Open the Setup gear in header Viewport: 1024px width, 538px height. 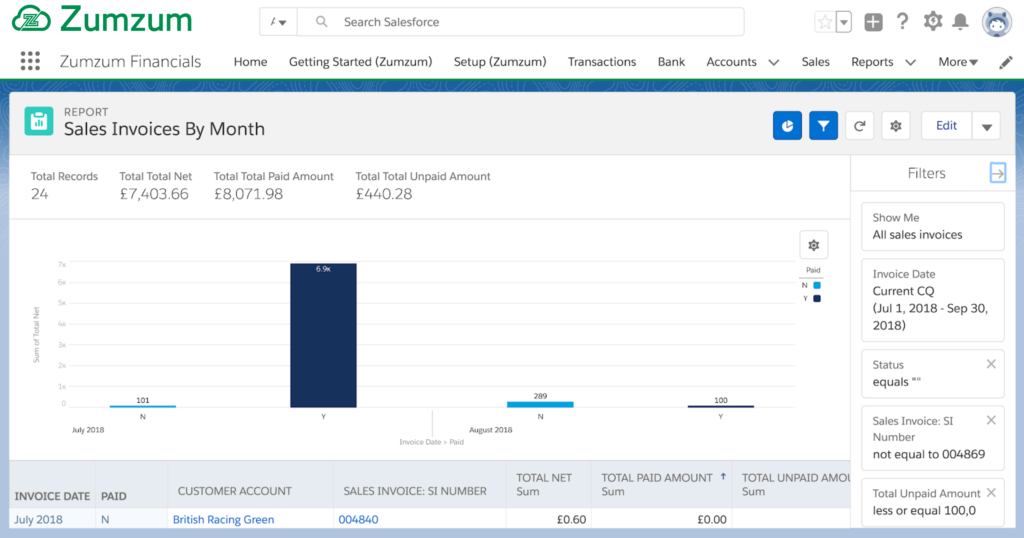pyautogui.click(x=933, y=22)
